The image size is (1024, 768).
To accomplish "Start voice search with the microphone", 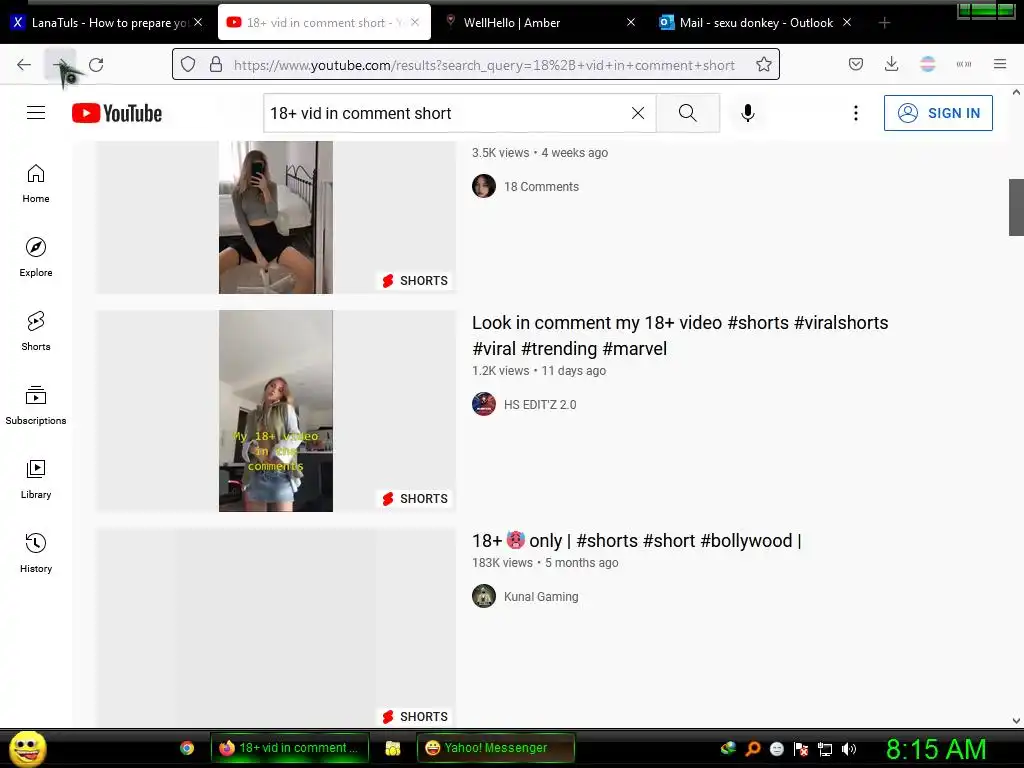I will 748,113.
